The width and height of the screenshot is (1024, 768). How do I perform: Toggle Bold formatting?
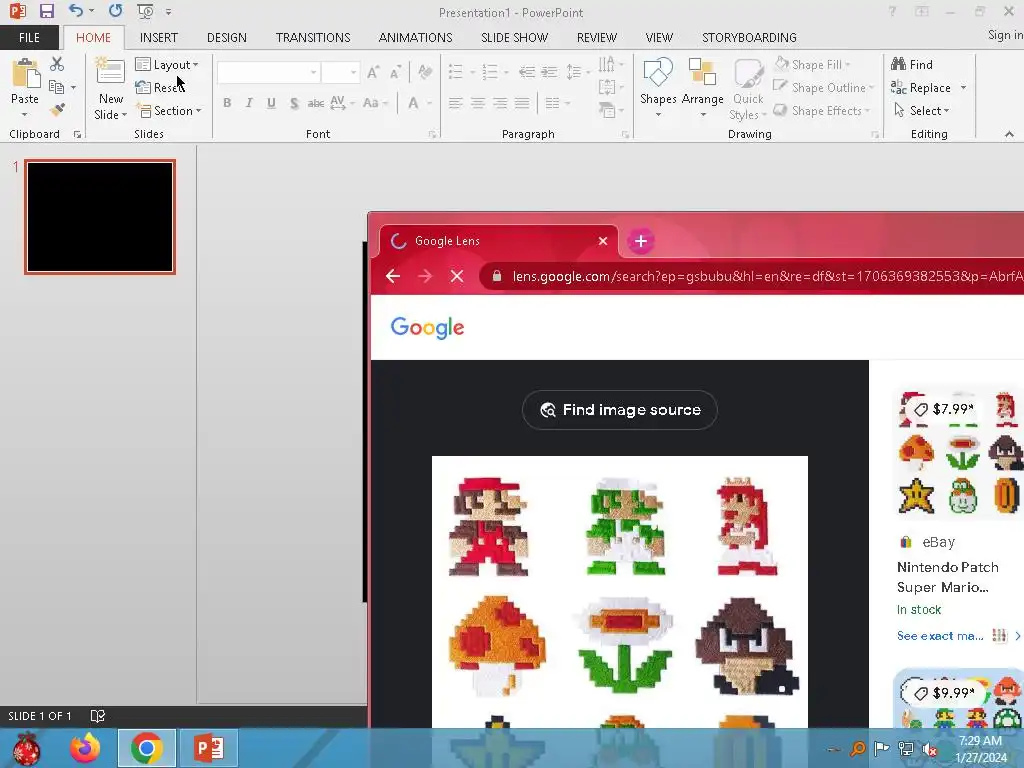pos(227,103)
